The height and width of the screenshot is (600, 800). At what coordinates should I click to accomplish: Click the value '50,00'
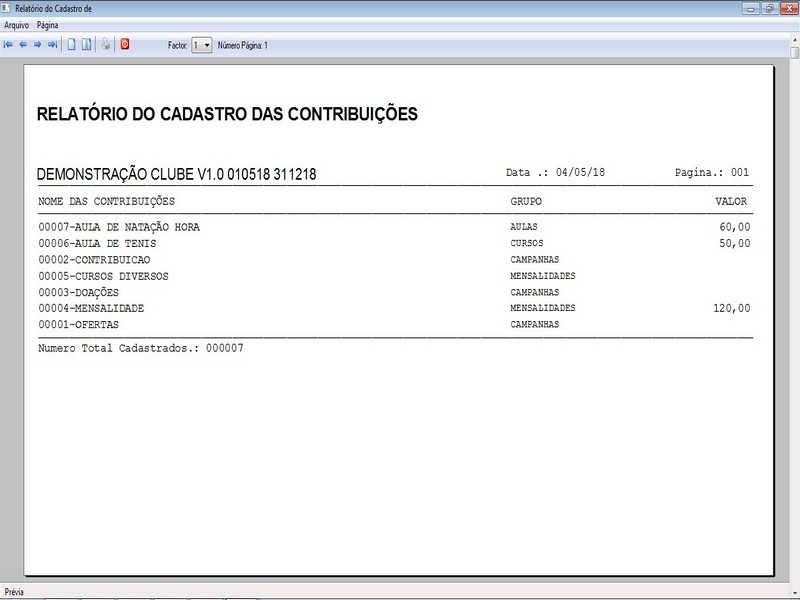(735, 243)
